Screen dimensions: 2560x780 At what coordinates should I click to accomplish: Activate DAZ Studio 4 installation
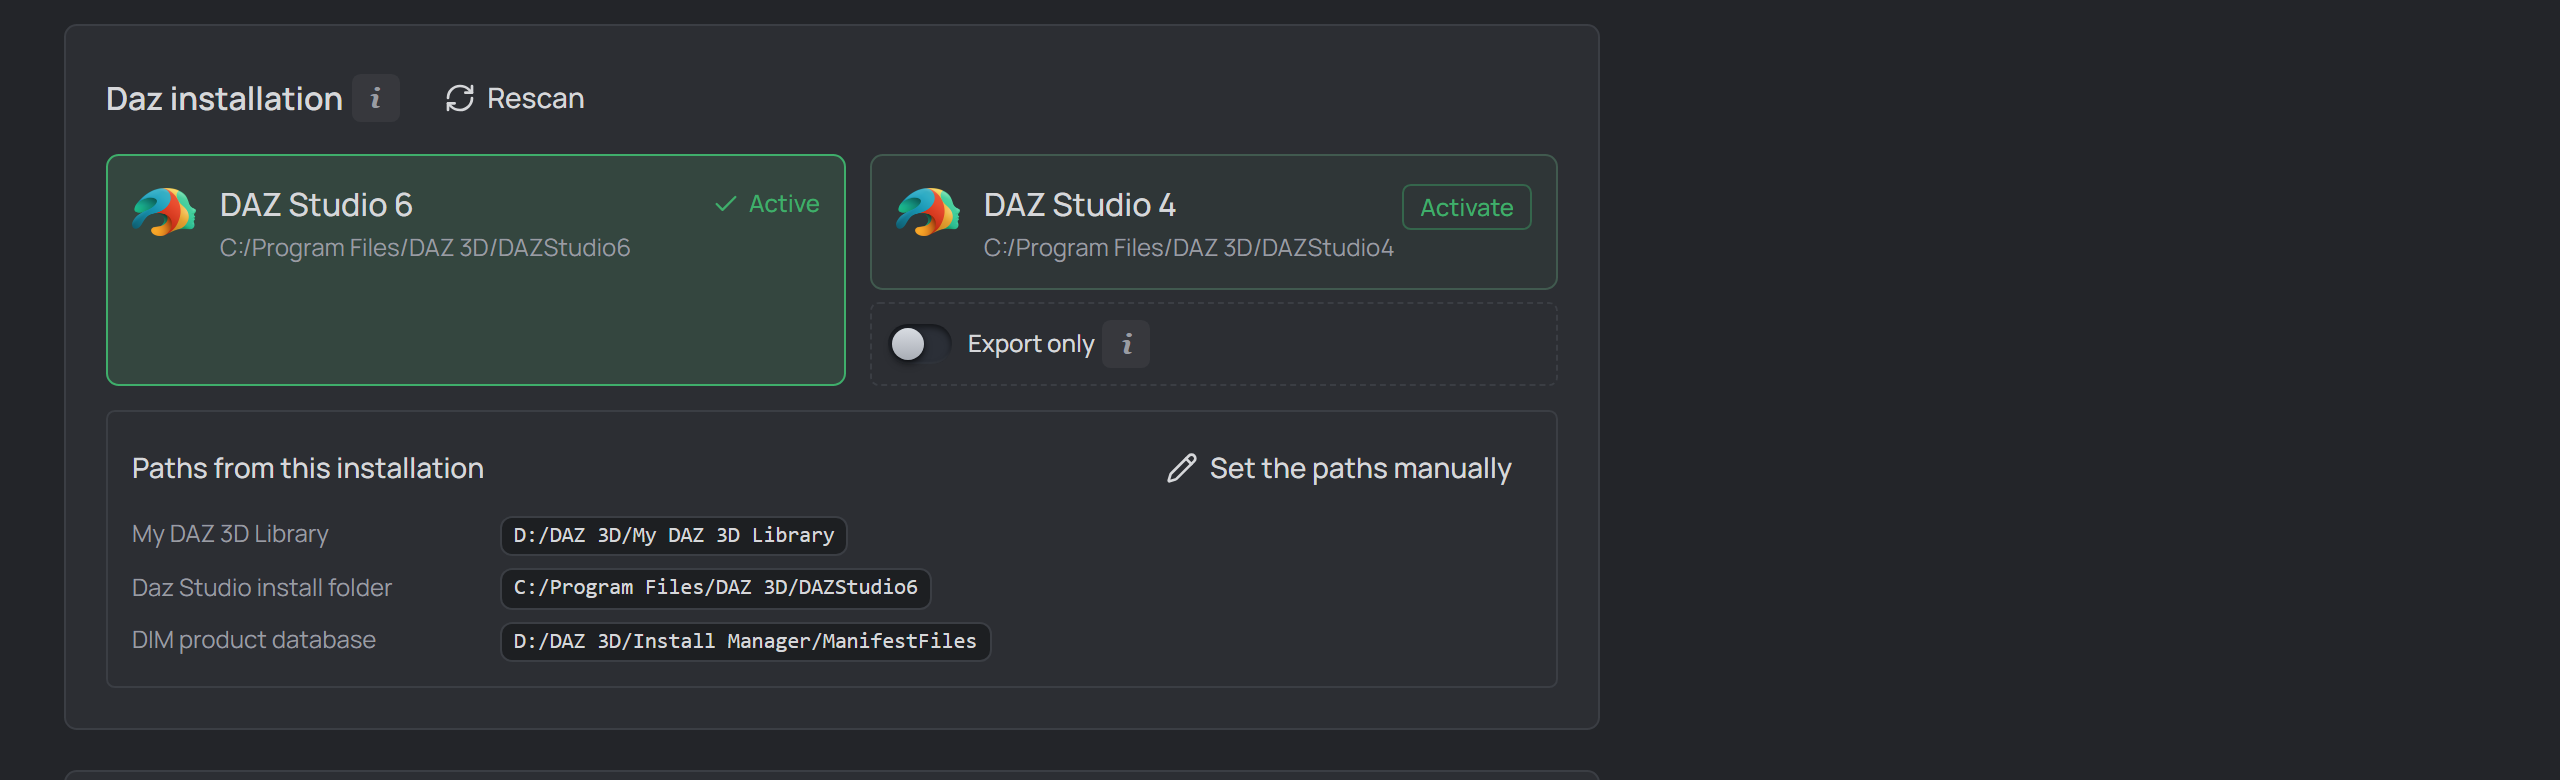tap(1467, 207)
